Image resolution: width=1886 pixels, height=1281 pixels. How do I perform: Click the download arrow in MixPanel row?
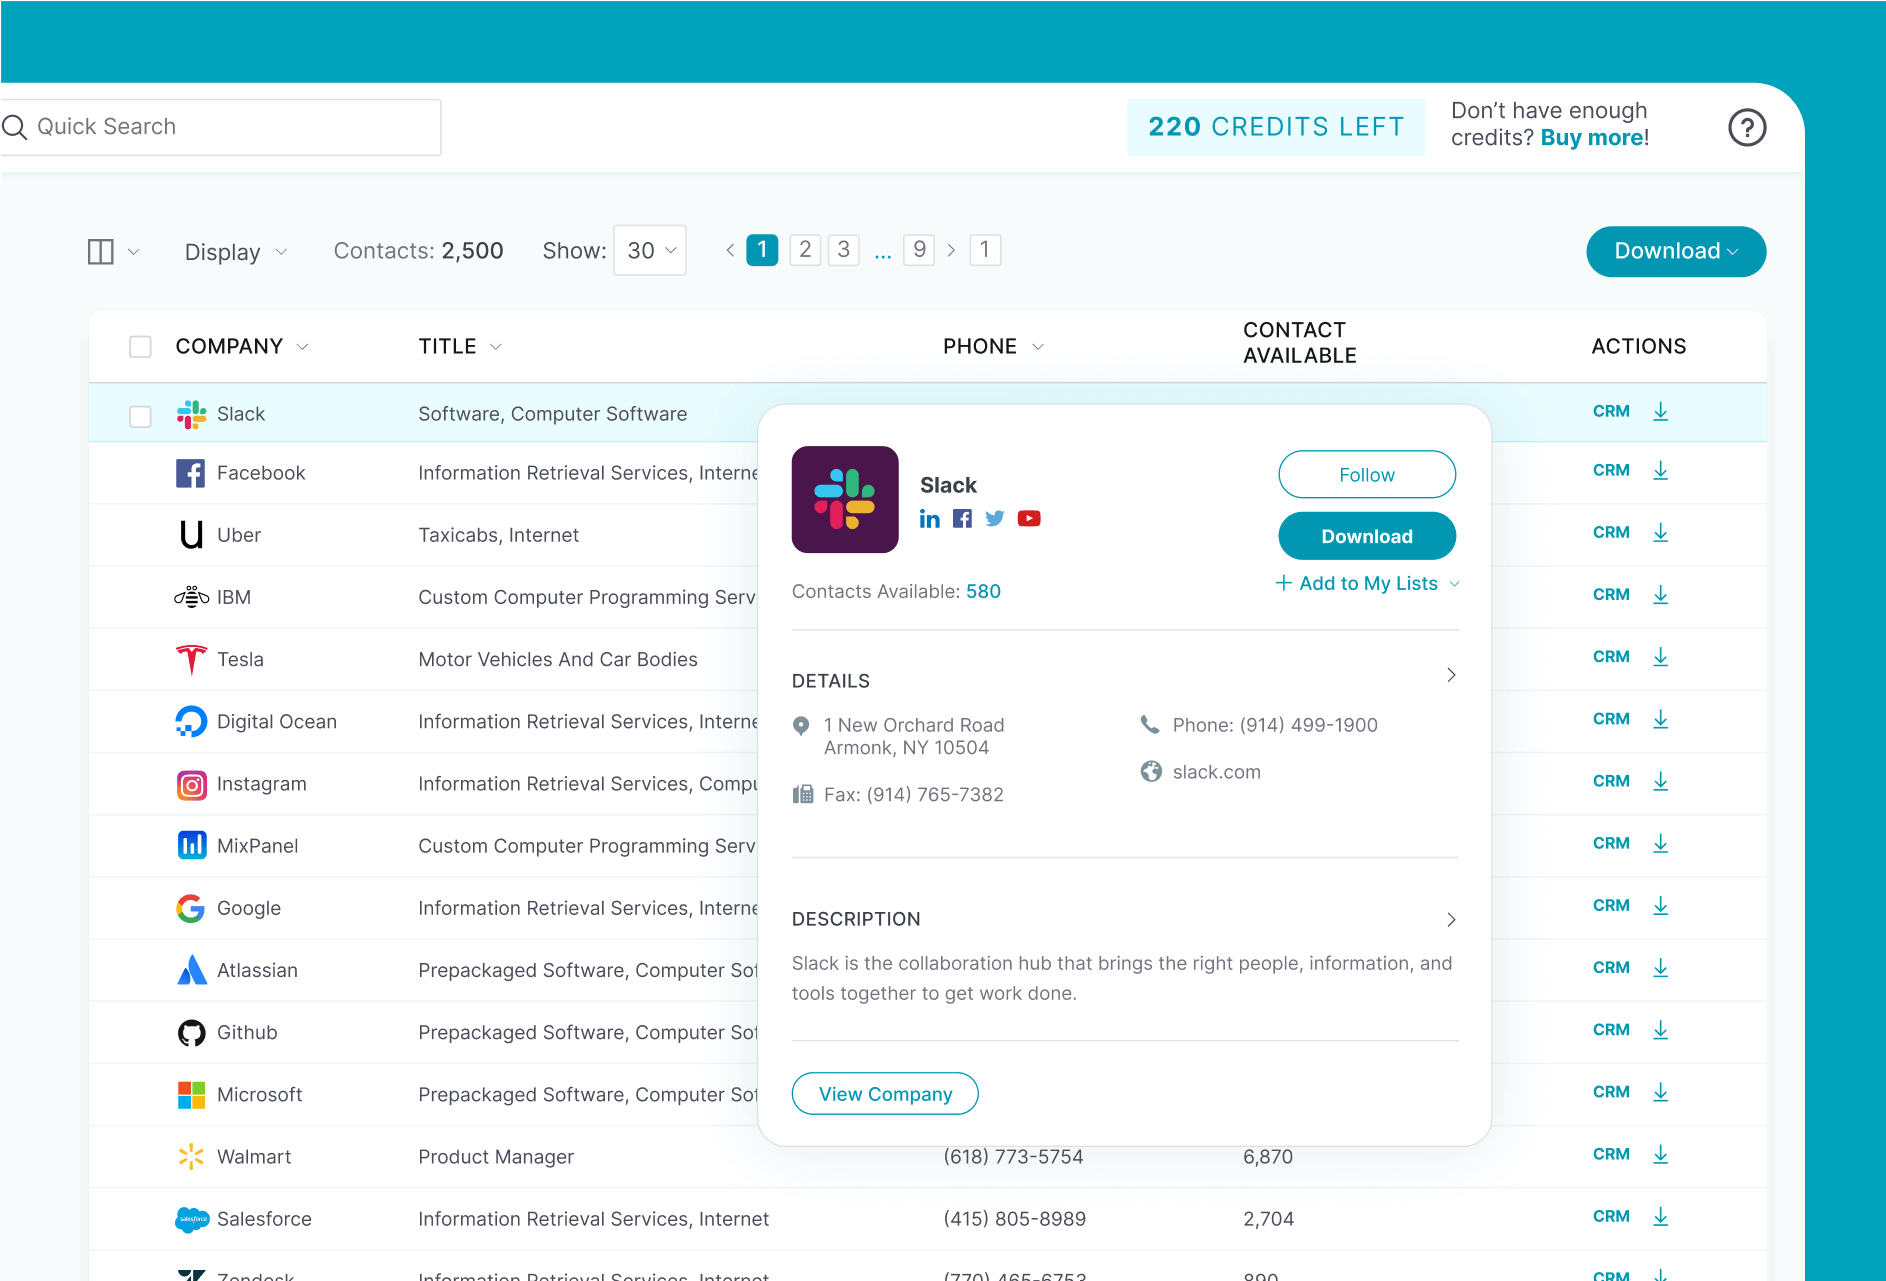coord(1660,843)
